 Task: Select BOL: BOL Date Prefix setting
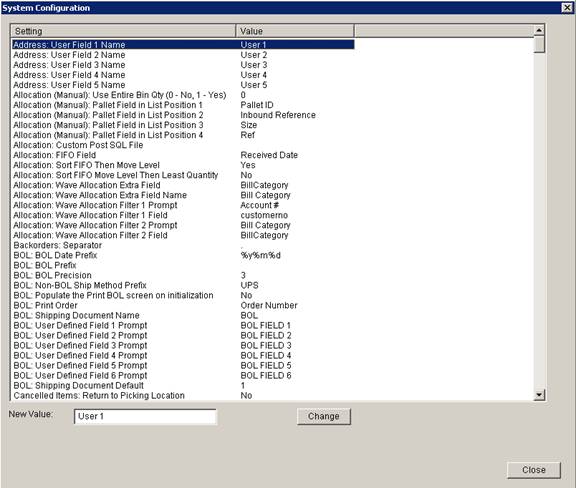[183, 255]
